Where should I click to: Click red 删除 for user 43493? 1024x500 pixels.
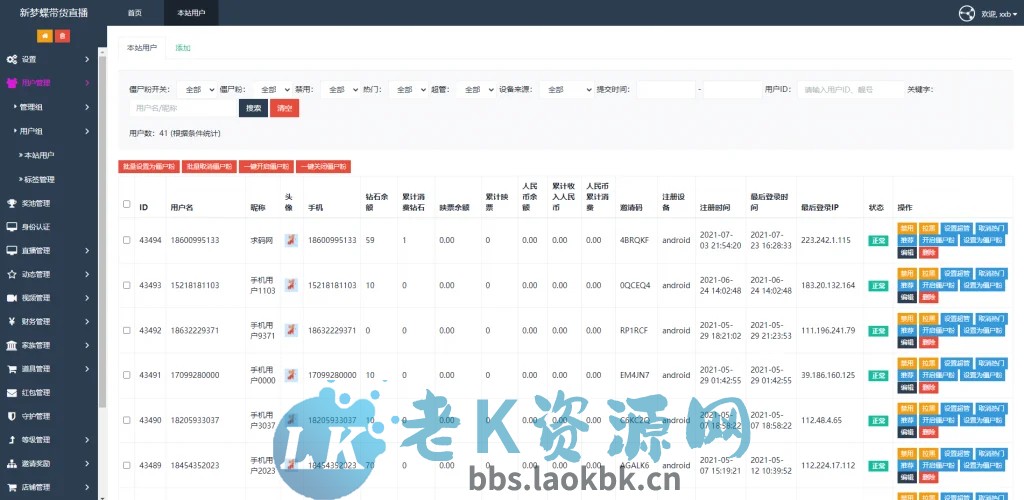[929, 297]
